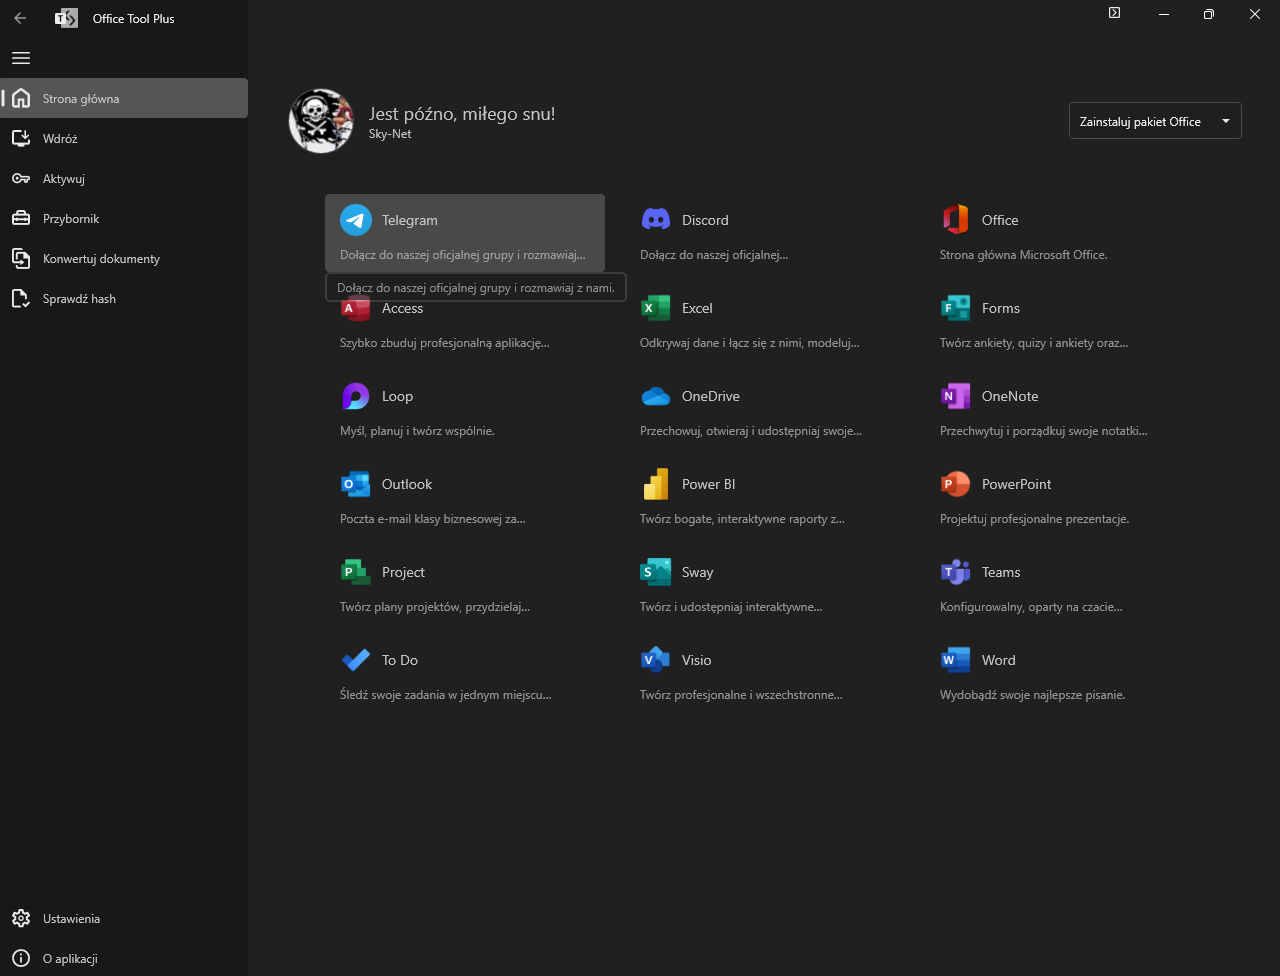Click the PowerPoint icon
The width and height of the screenshot is (1280, 976).
[956, 484]
